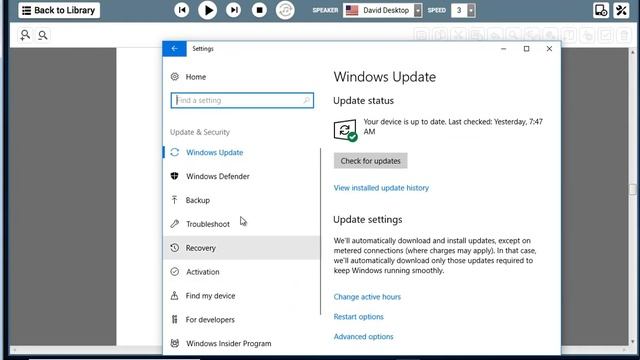This screenshot has height=360, width=640.
Task: Minimize the Settings window
Action: [x=504, y=49]
